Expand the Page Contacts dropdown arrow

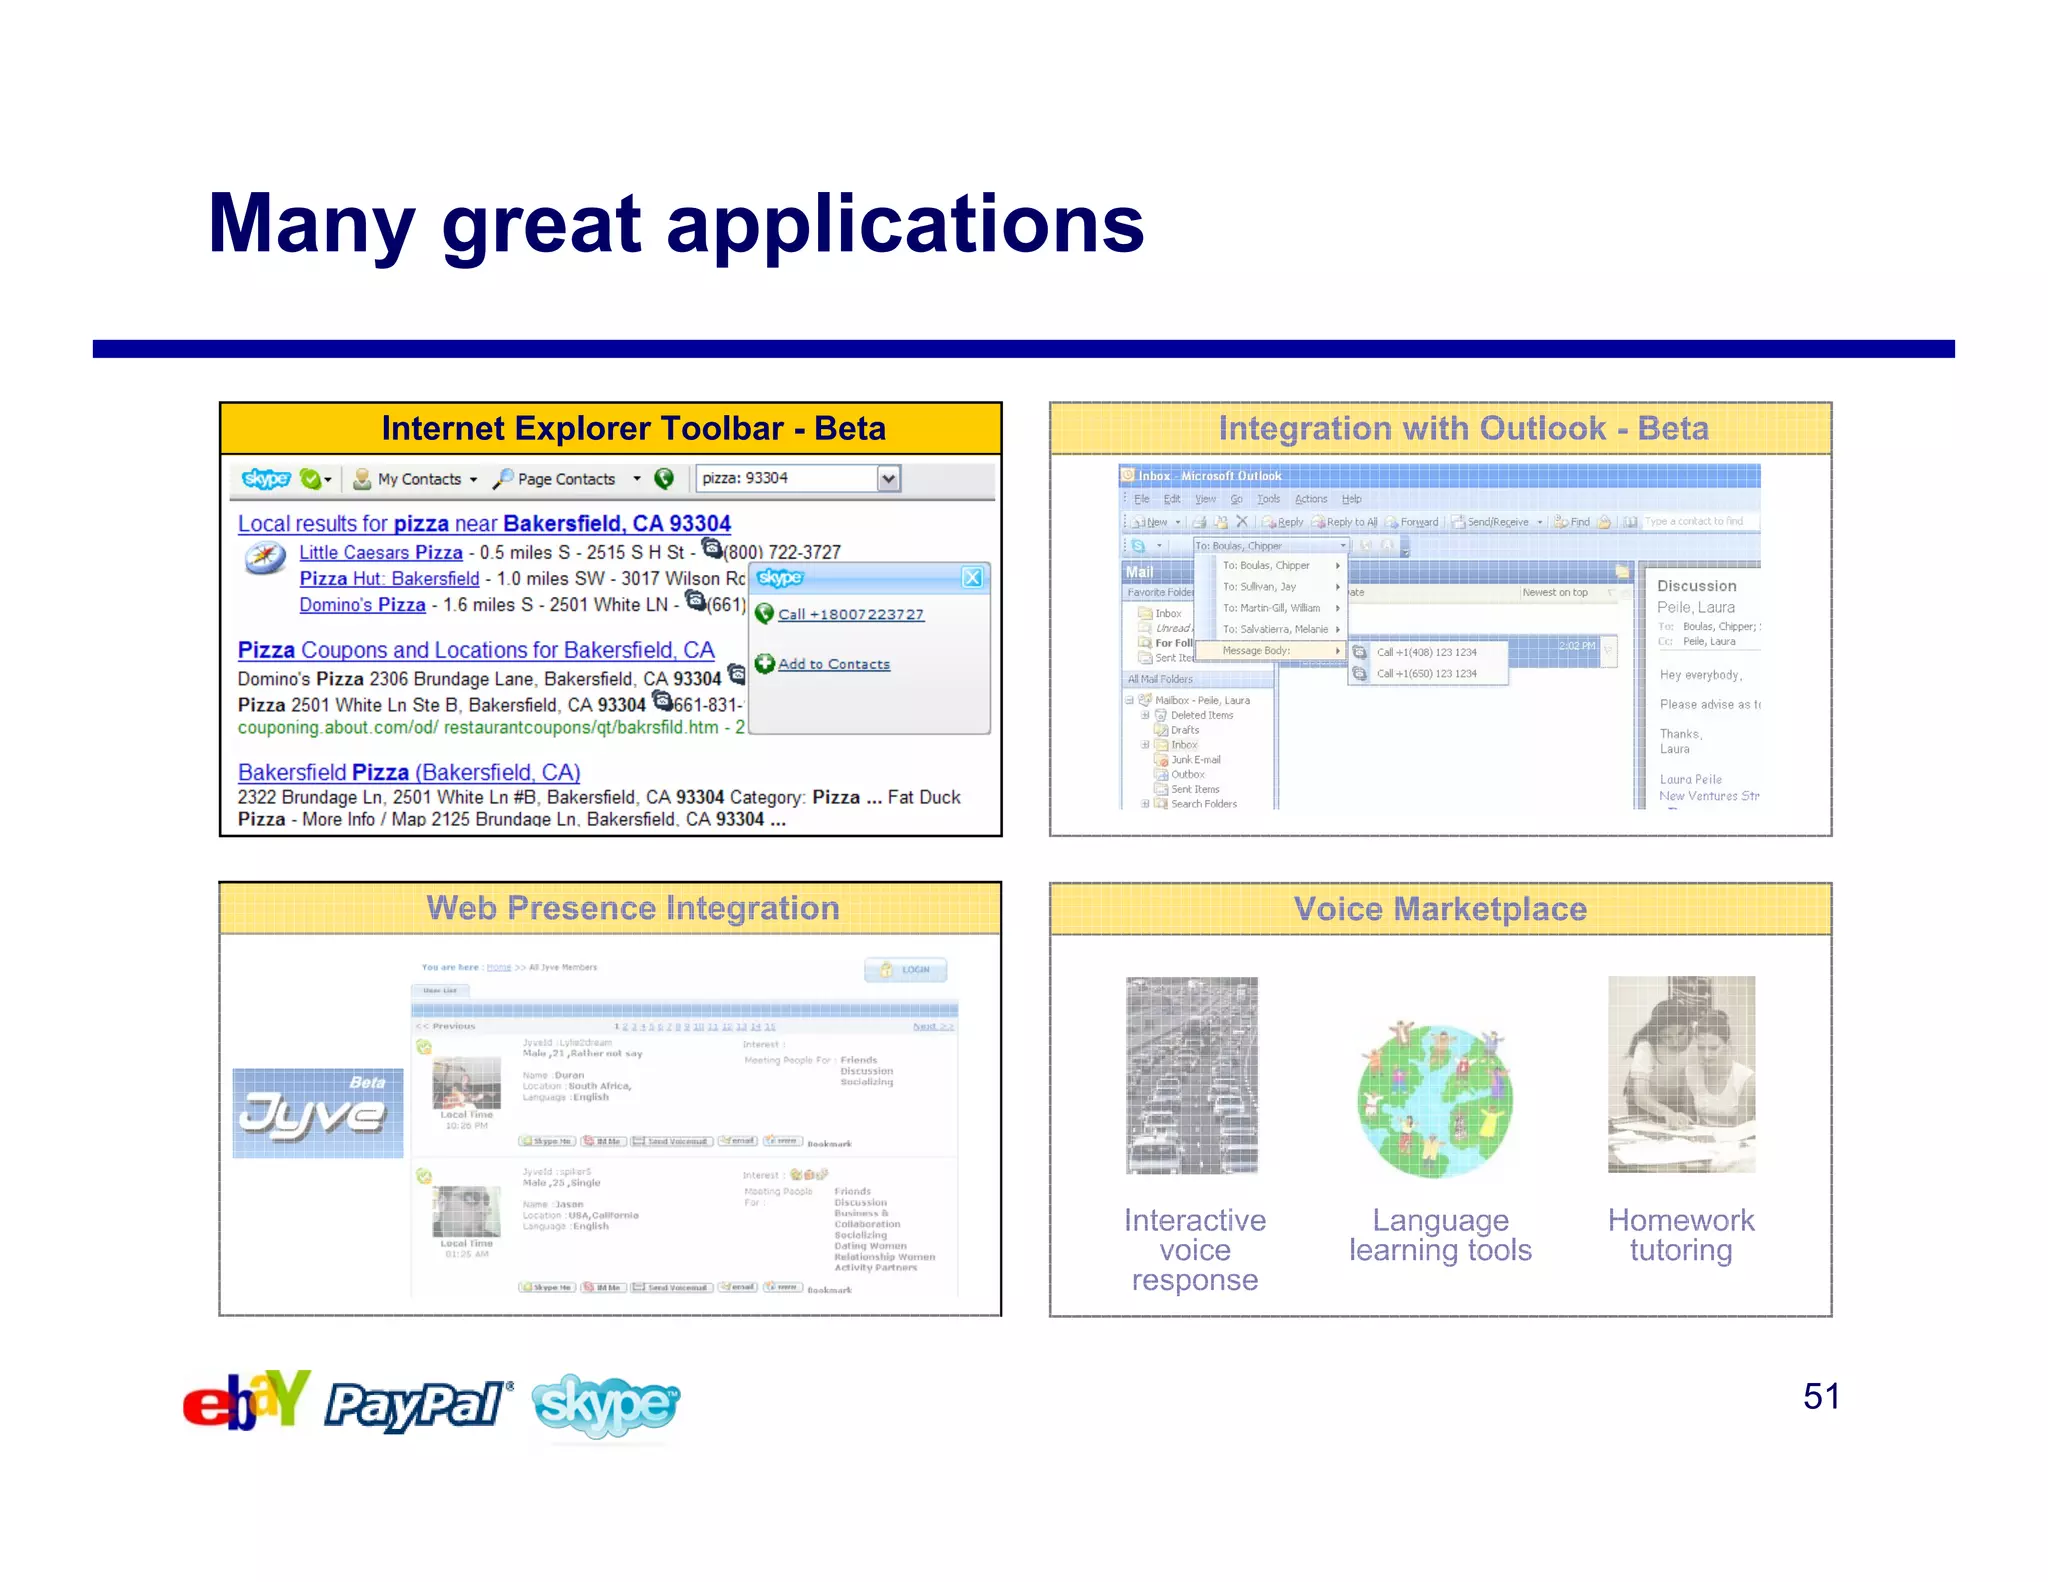(x=637, y=479)
